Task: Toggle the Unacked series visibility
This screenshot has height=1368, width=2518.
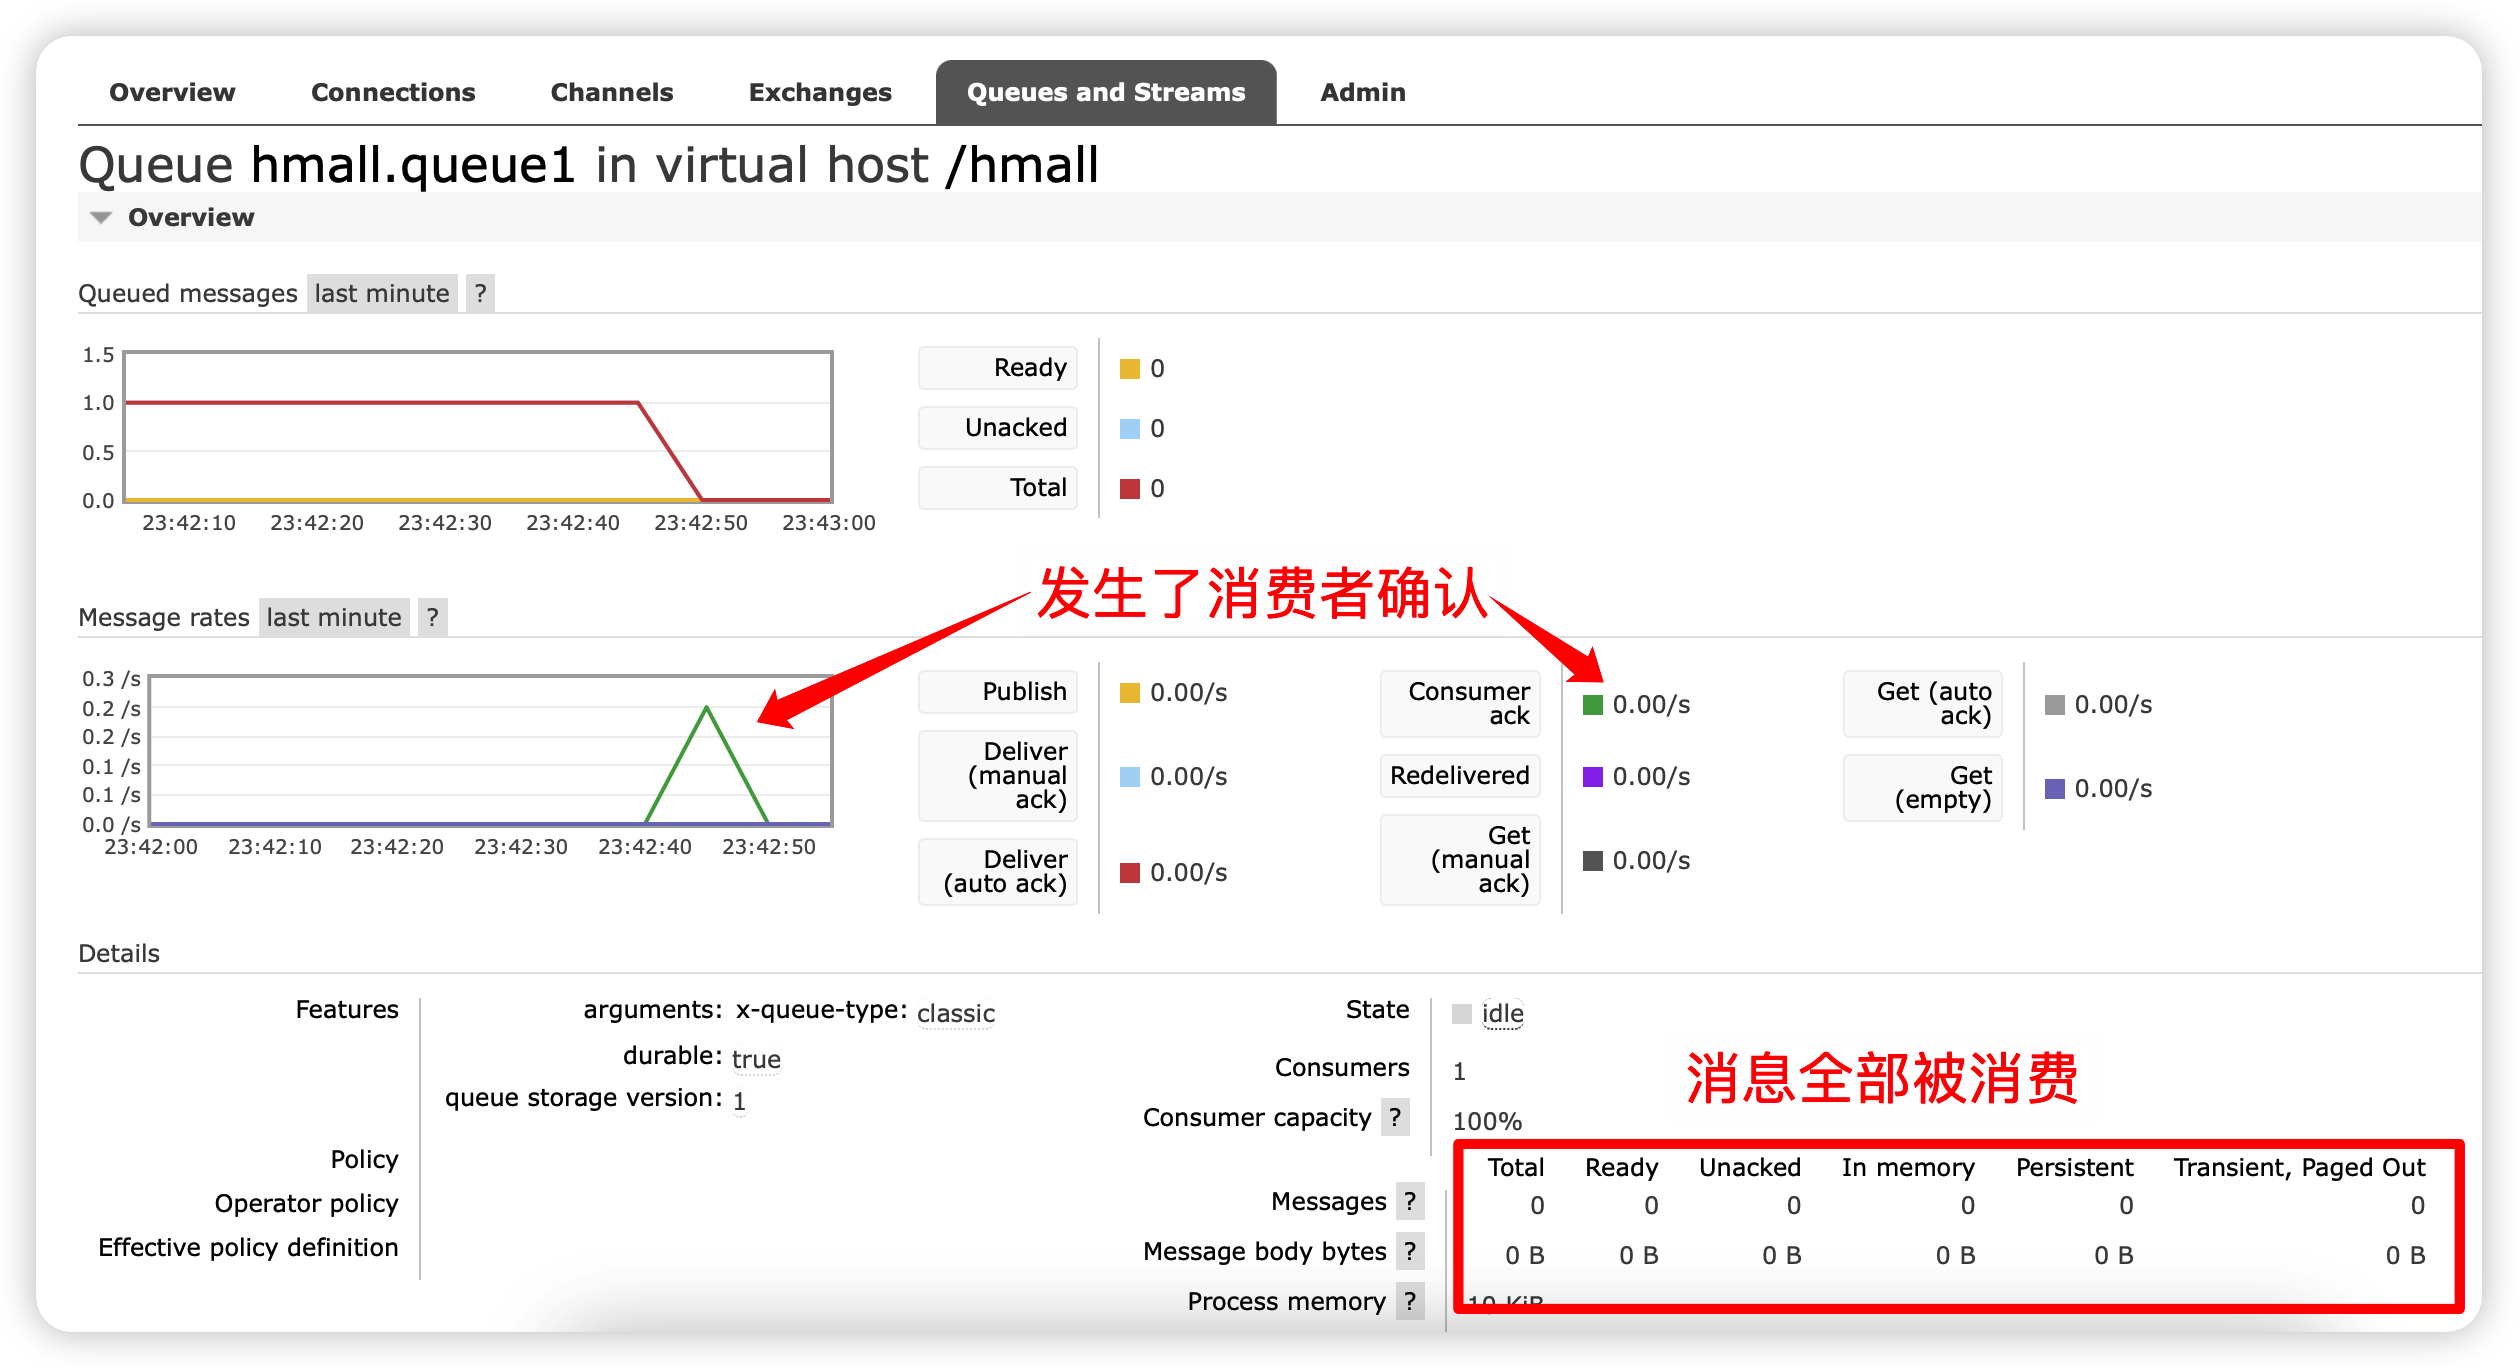Action: click(997, 427)
